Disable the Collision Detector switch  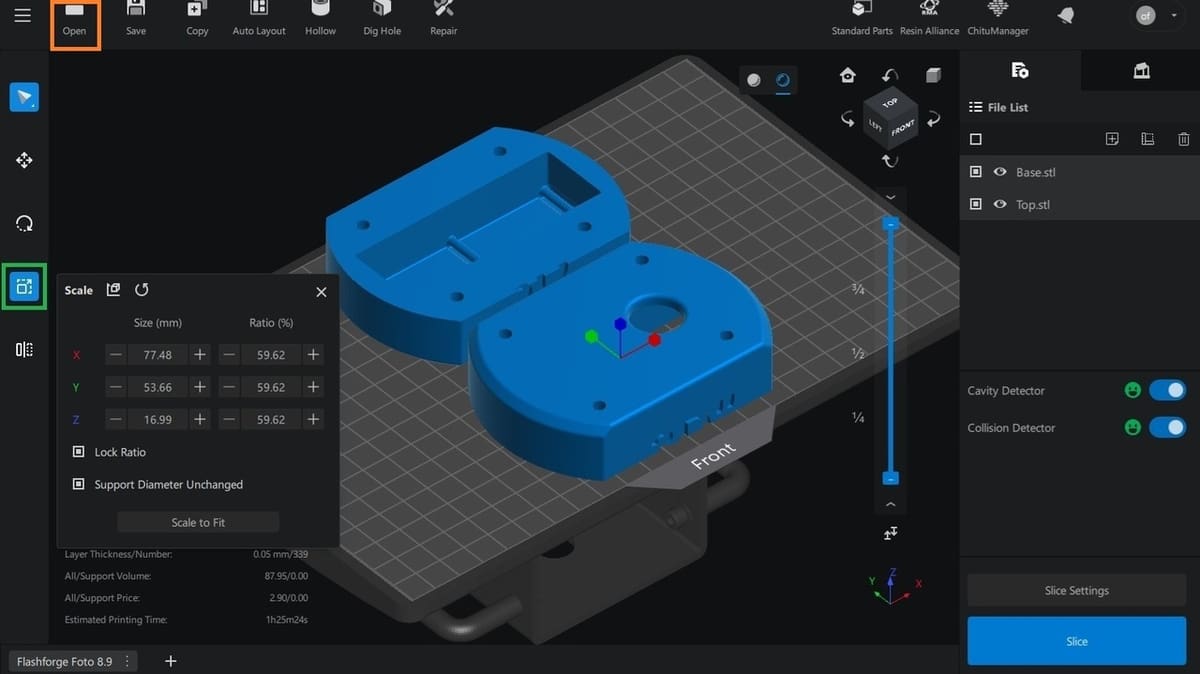[1167, 427]
